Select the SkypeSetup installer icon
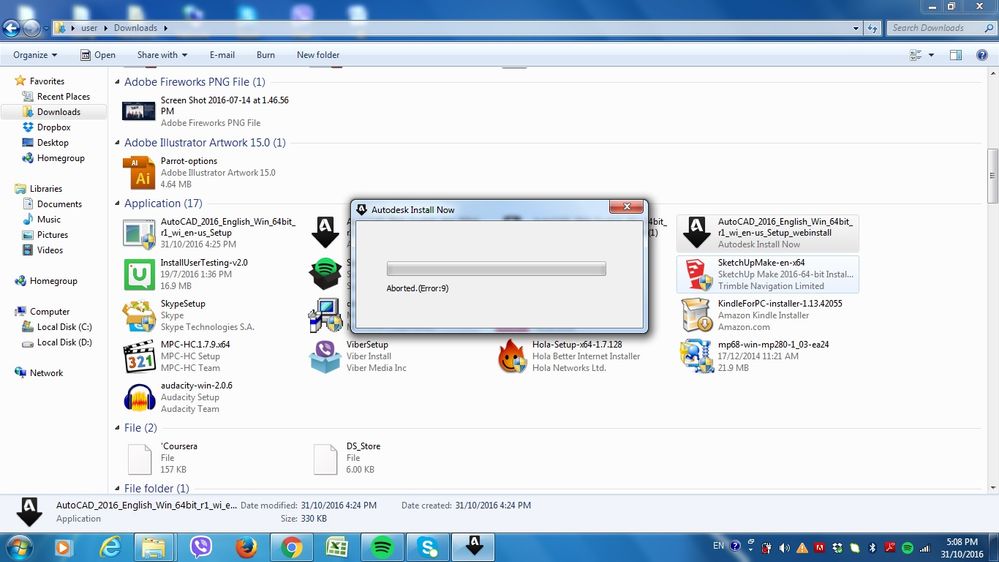 pos(139,316)
